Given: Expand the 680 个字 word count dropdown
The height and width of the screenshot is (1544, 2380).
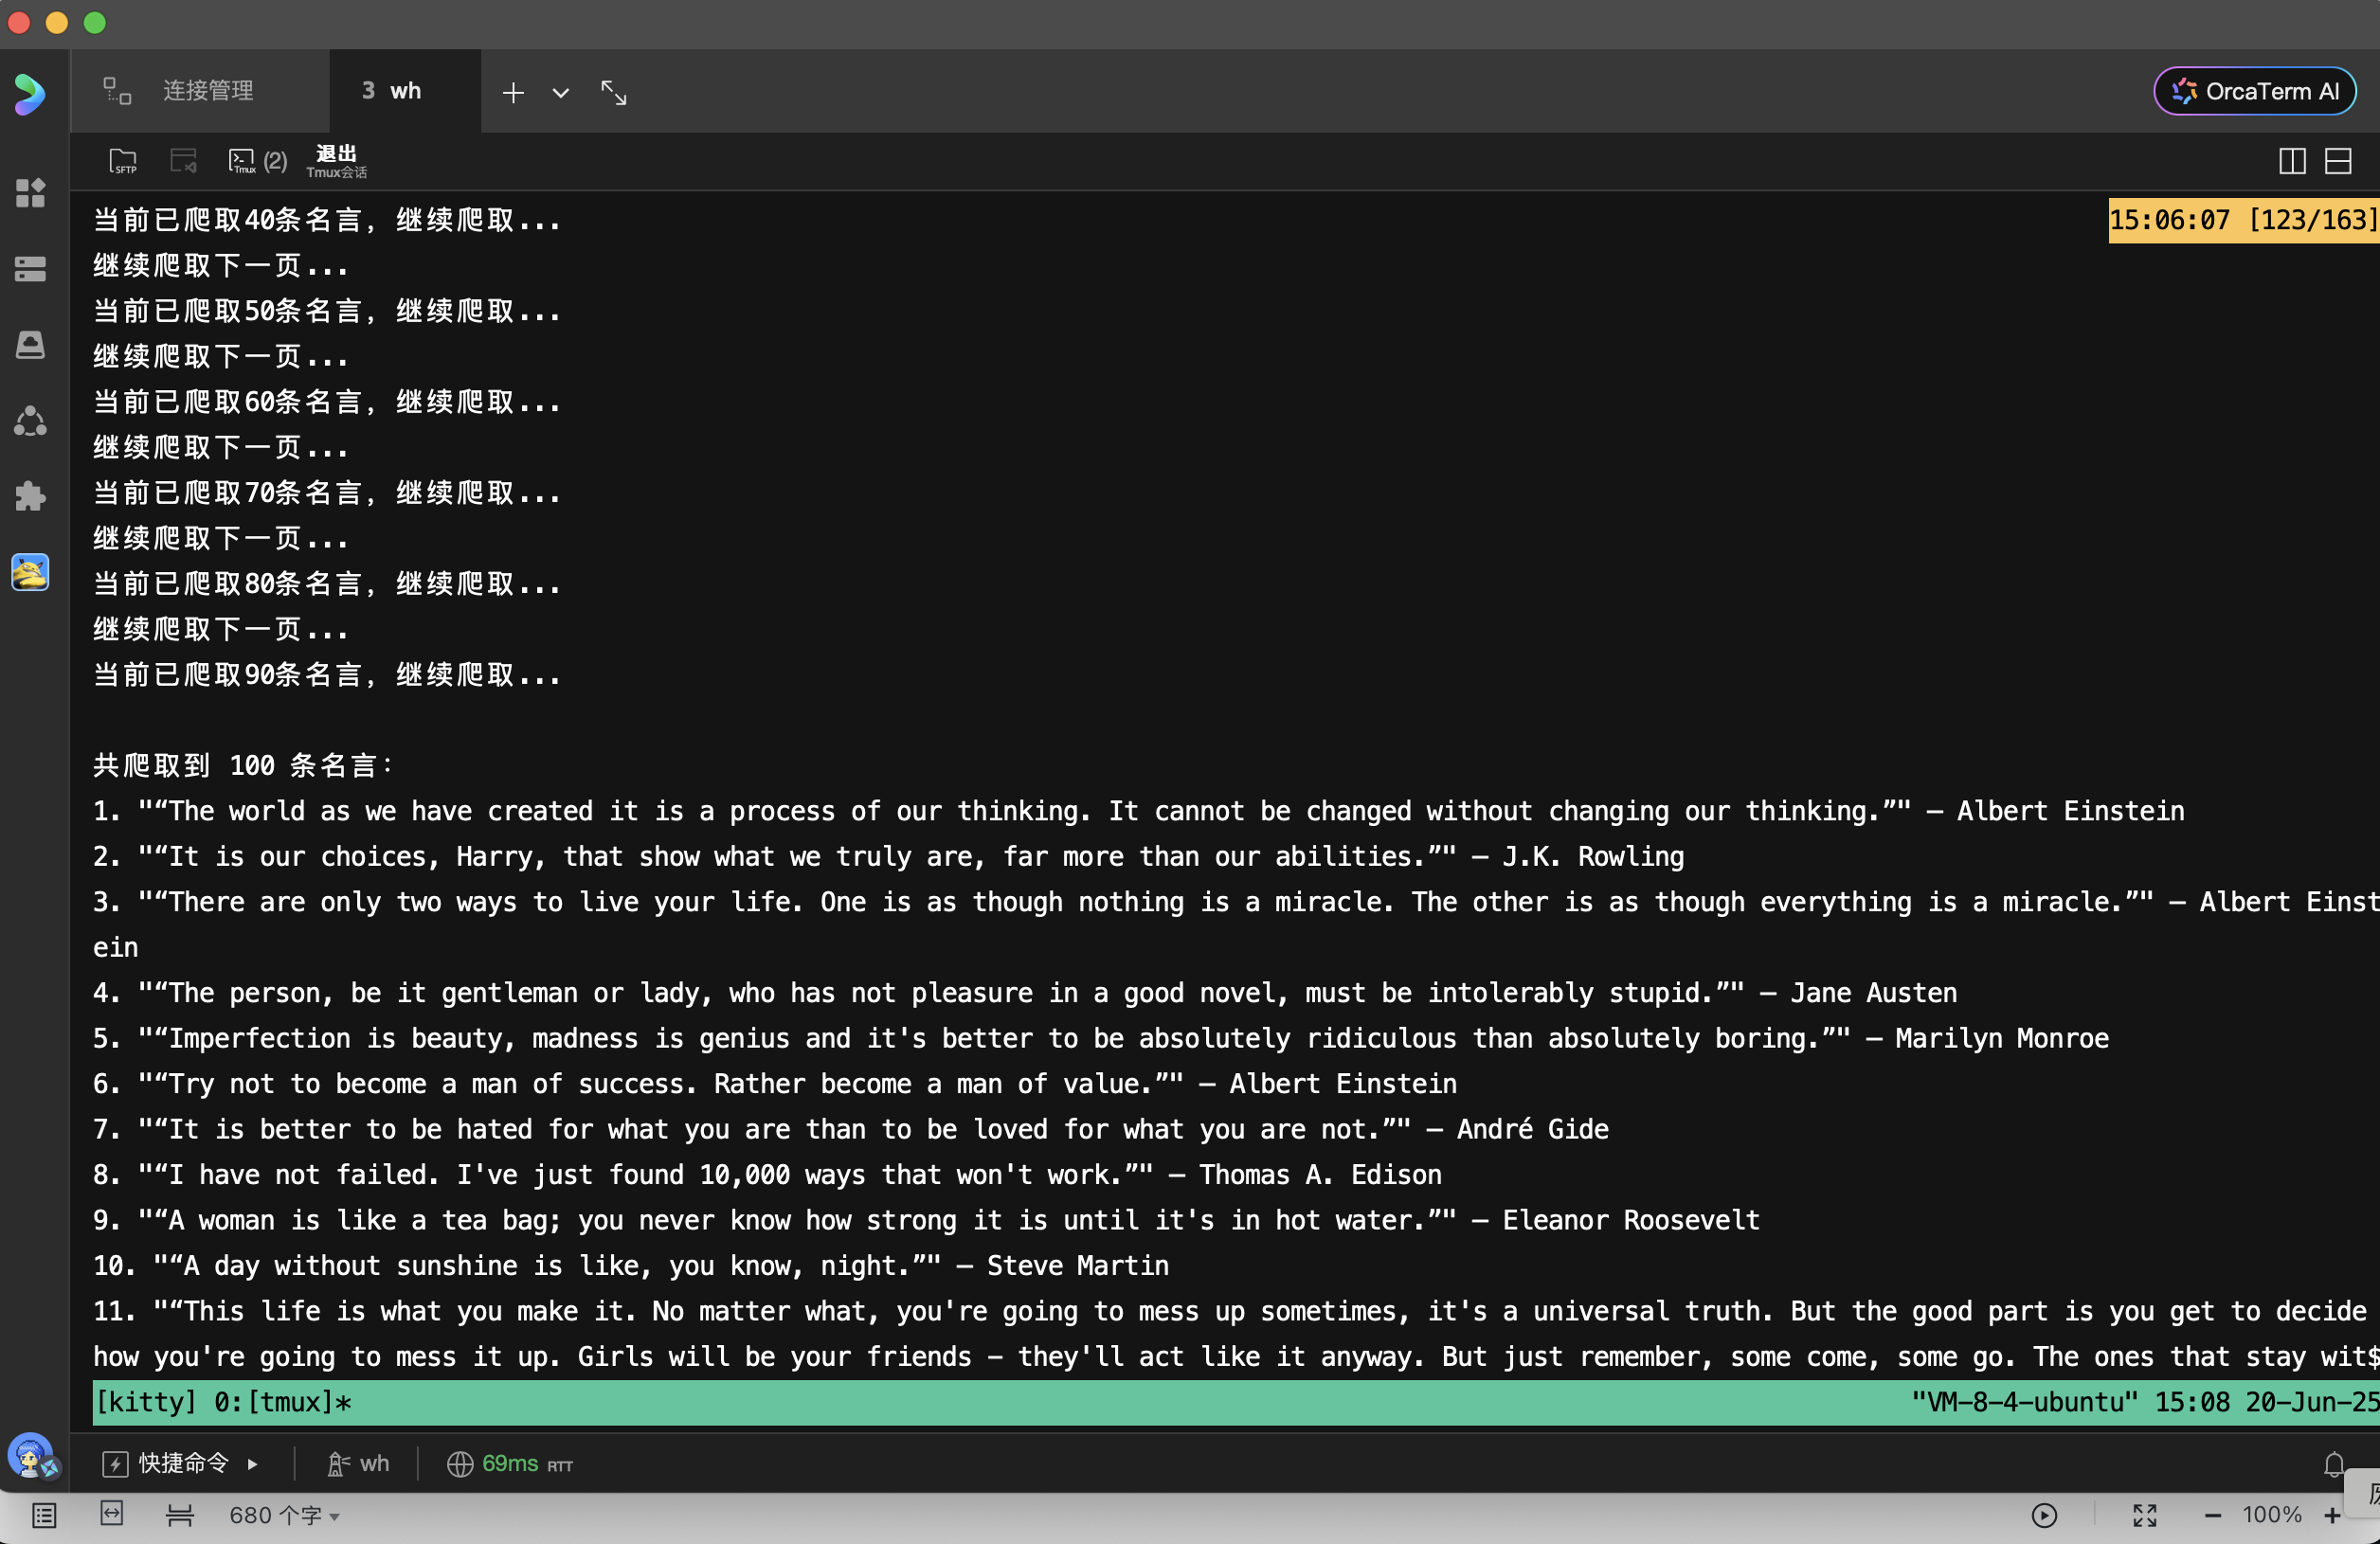Looking at the screenshot, I should coord(284,1516).
